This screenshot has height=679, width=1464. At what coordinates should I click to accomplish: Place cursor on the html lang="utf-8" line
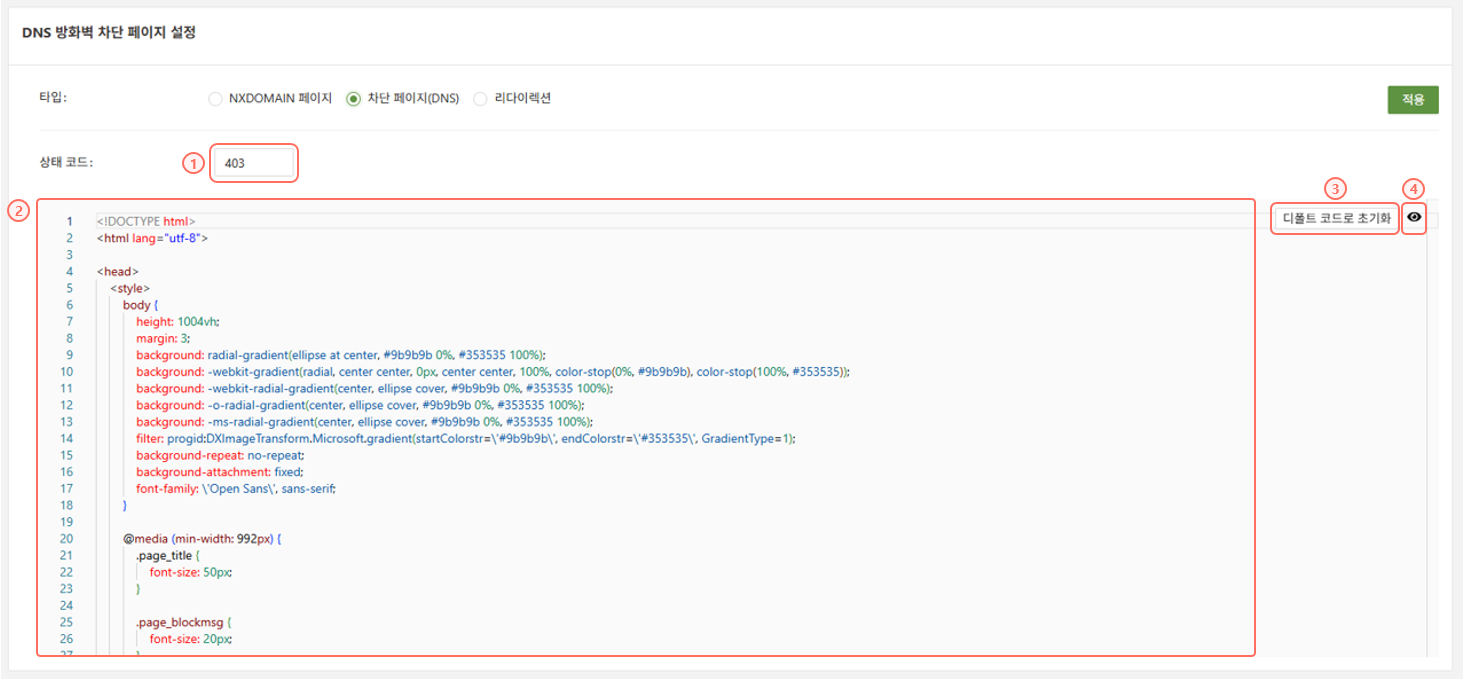152,238
